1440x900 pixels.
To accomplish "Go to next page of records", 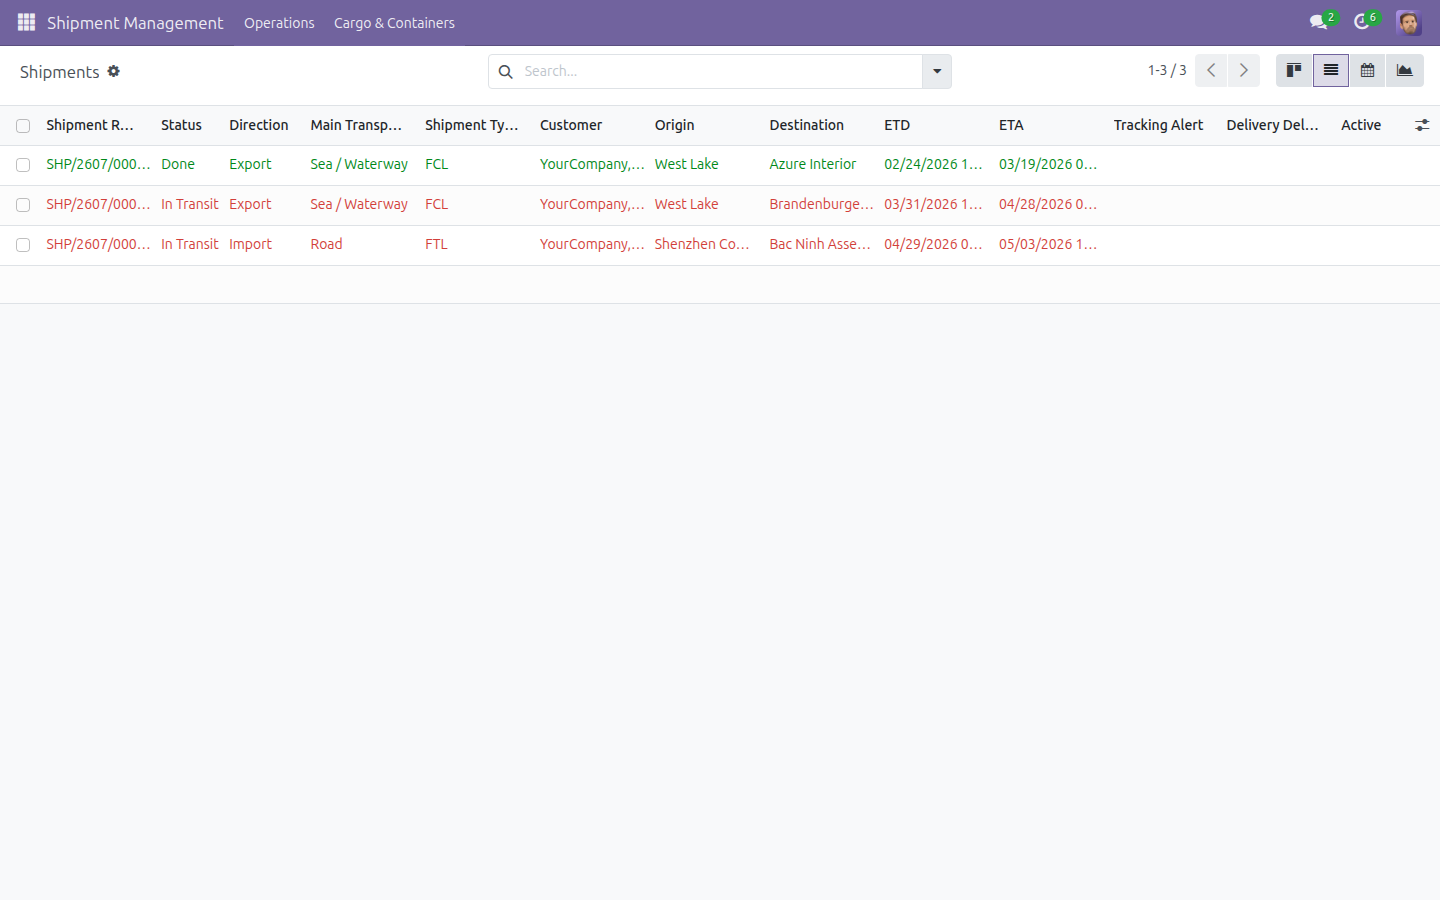I will pos(1244,70).
